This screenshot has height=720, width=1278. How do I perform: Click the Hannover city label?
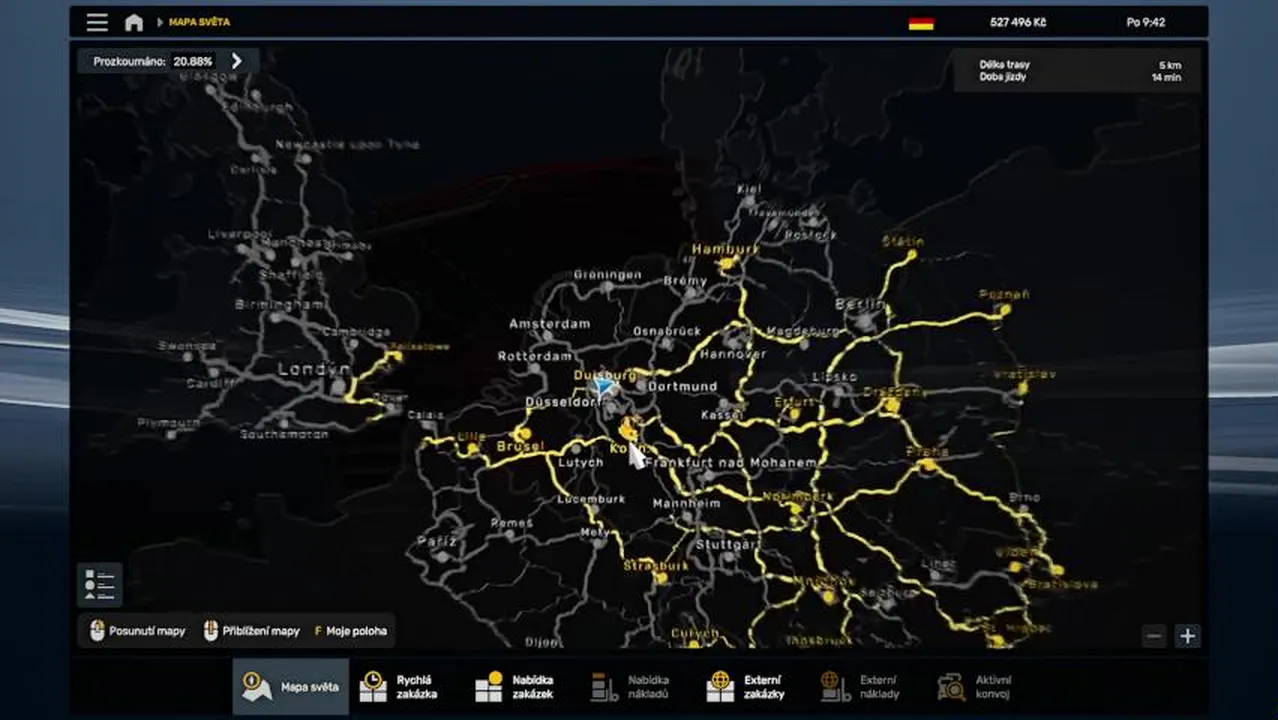(x=733, y=354)
